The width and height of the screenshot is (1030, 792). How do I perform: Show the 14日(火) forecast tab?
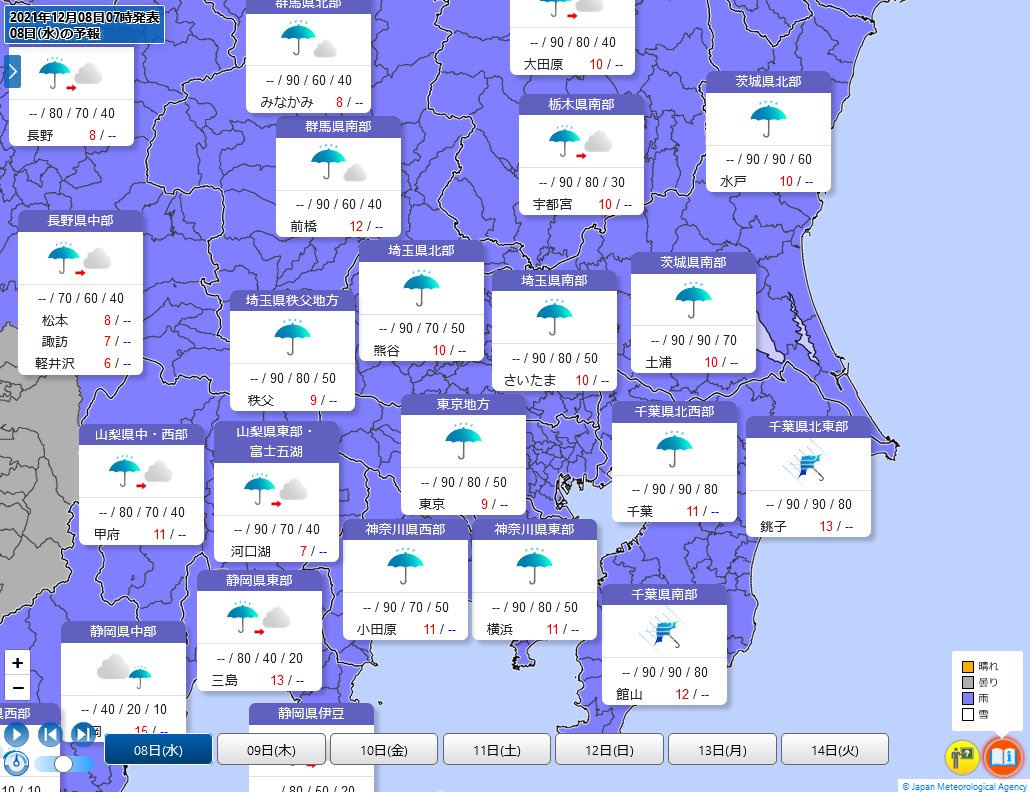[x=834, y=750]
